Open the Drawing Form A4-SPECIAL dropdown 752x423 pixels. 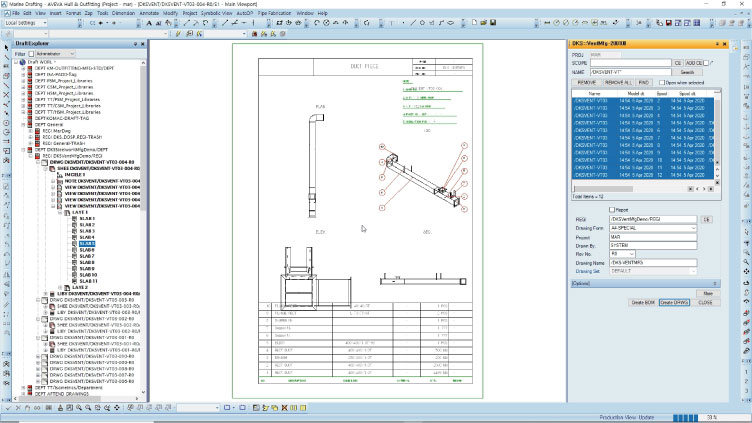pos(693,228)
